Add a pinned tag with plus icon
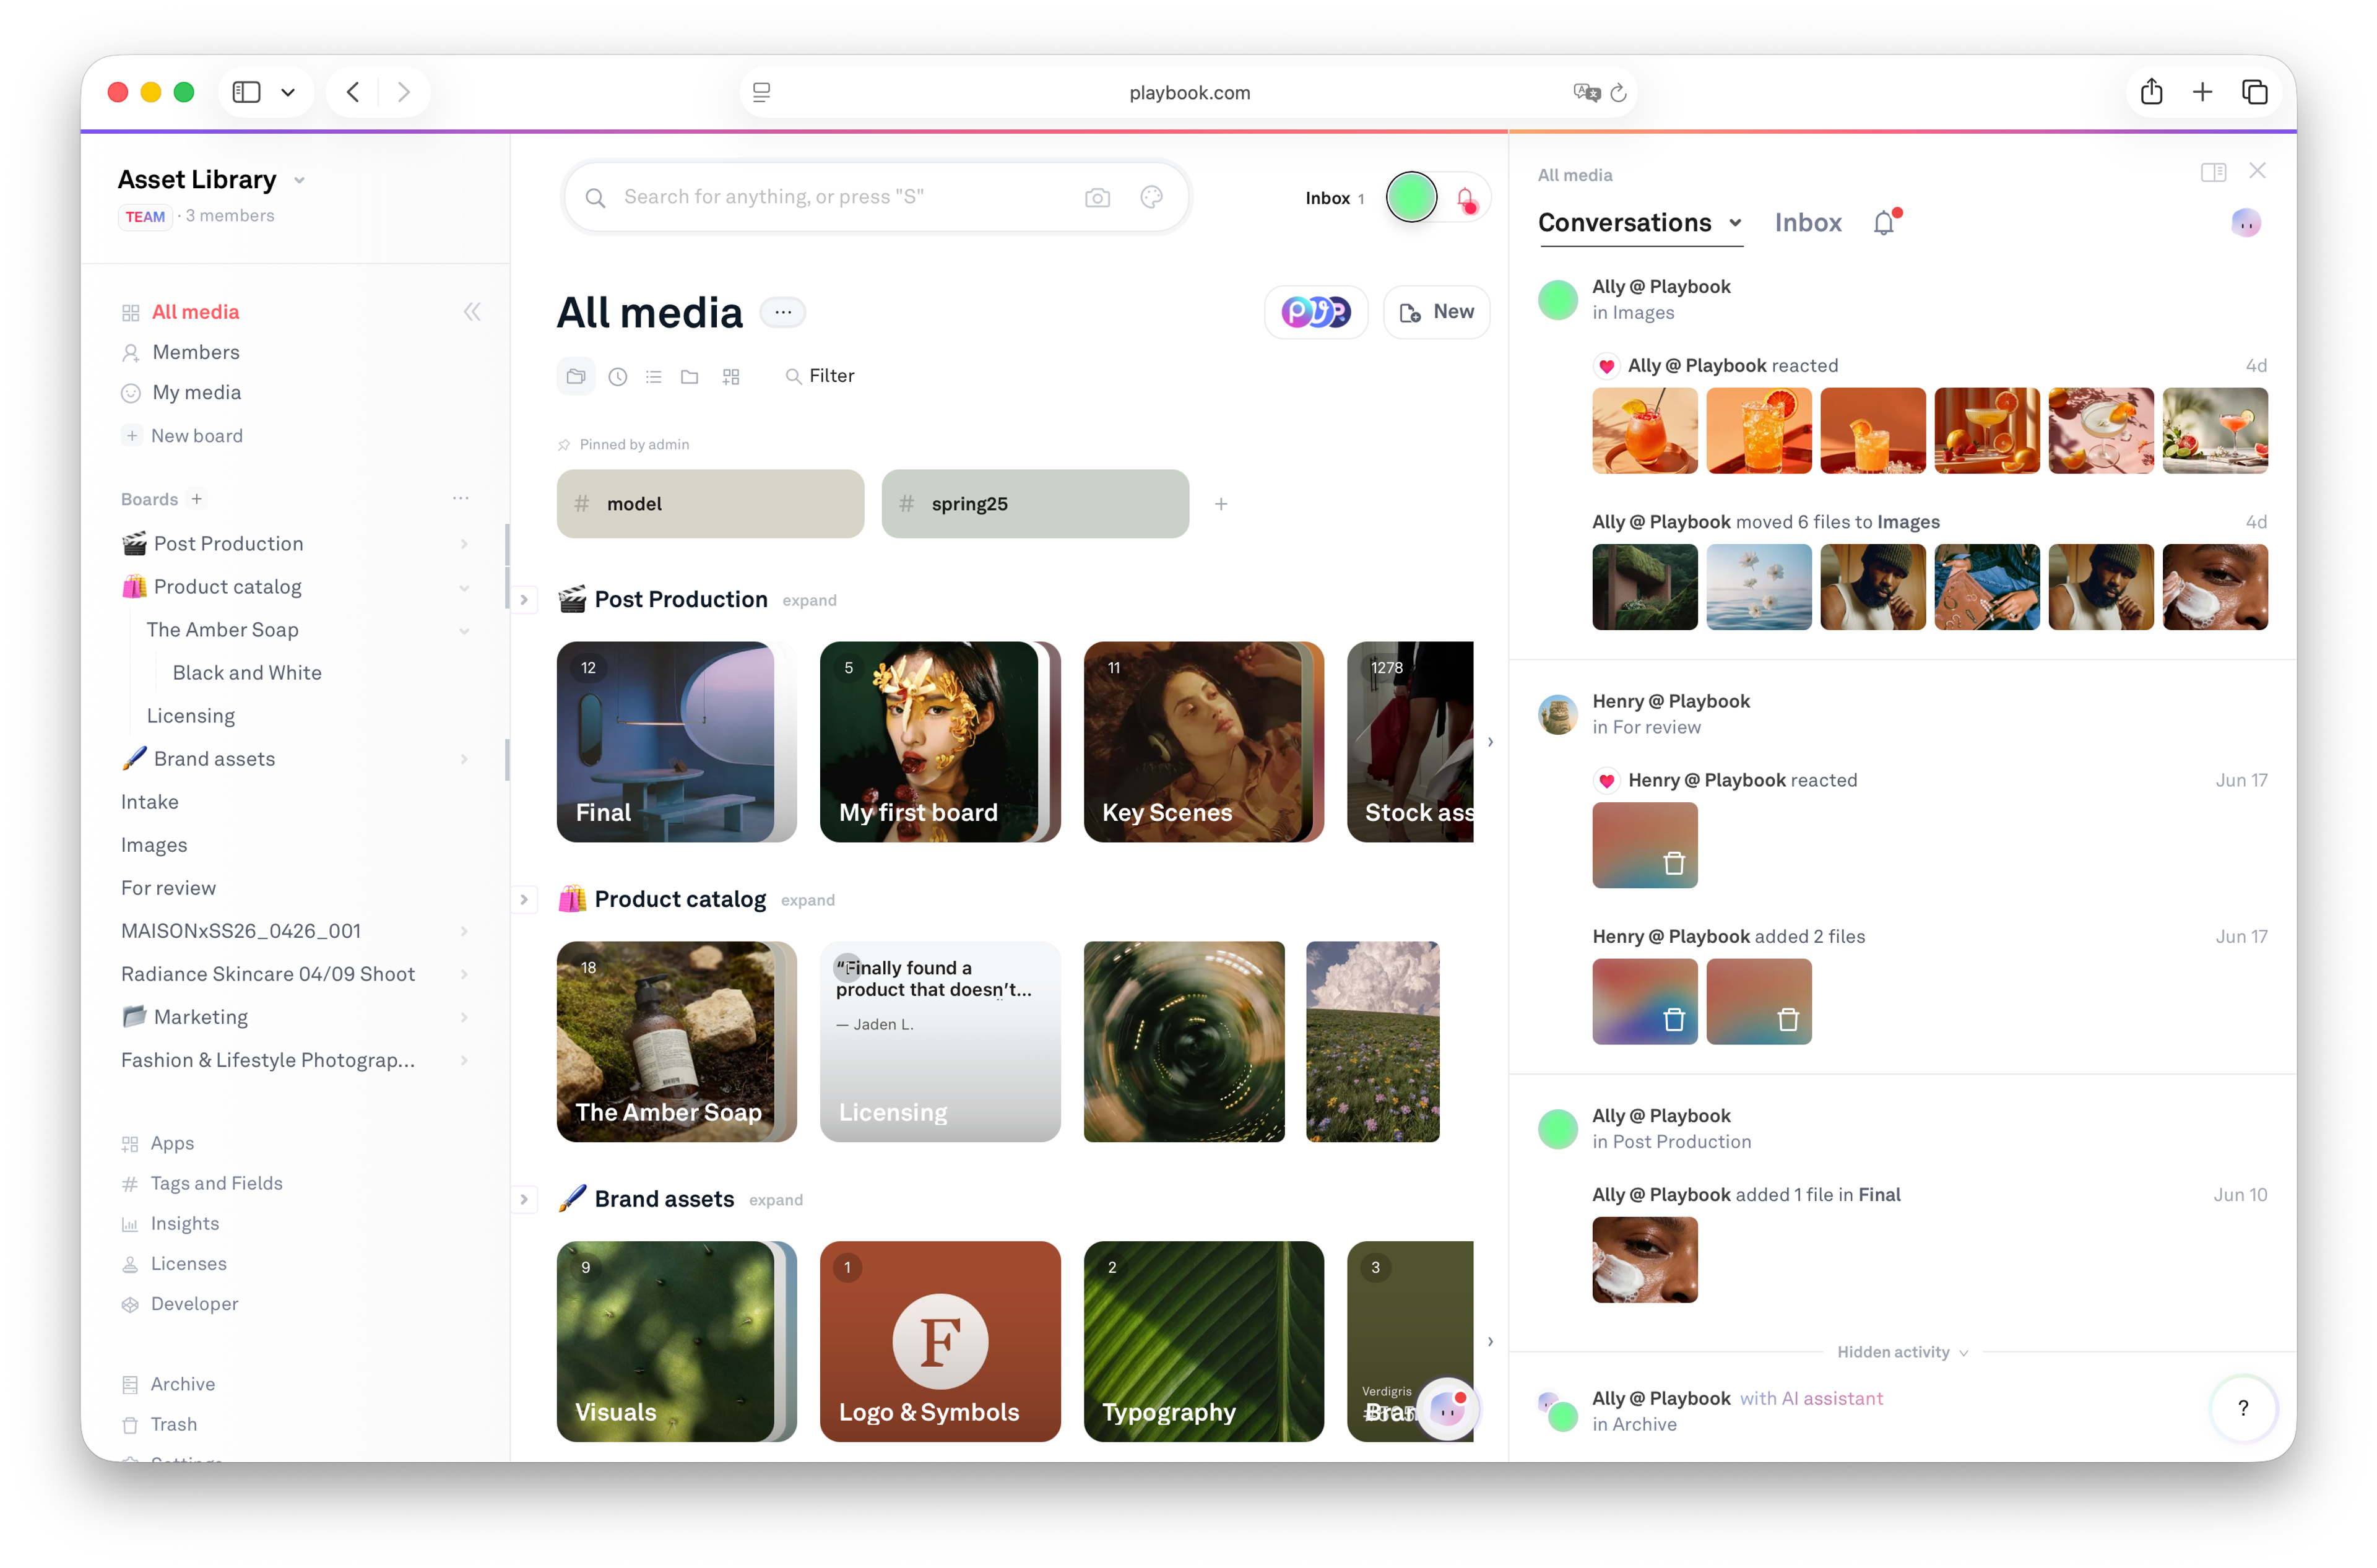 pos(1221,504)
